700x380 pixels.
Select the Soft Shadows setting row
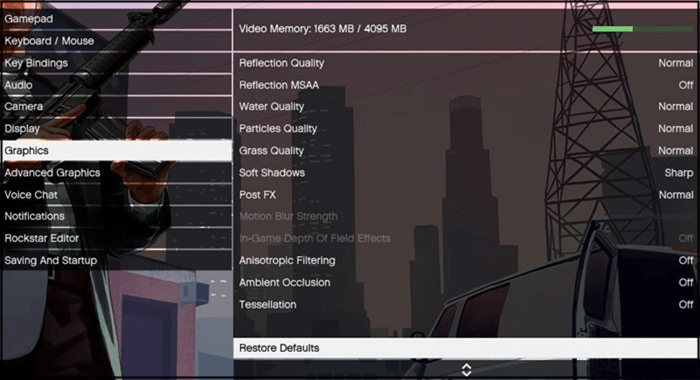coord(465,172)
